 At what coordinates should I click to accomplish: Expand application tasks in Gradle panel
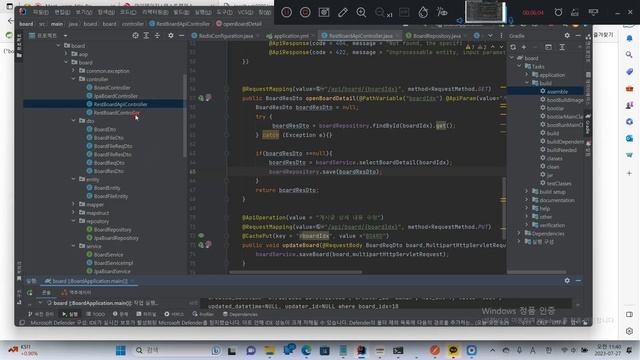pyautogui.click(x=527, y=75)
